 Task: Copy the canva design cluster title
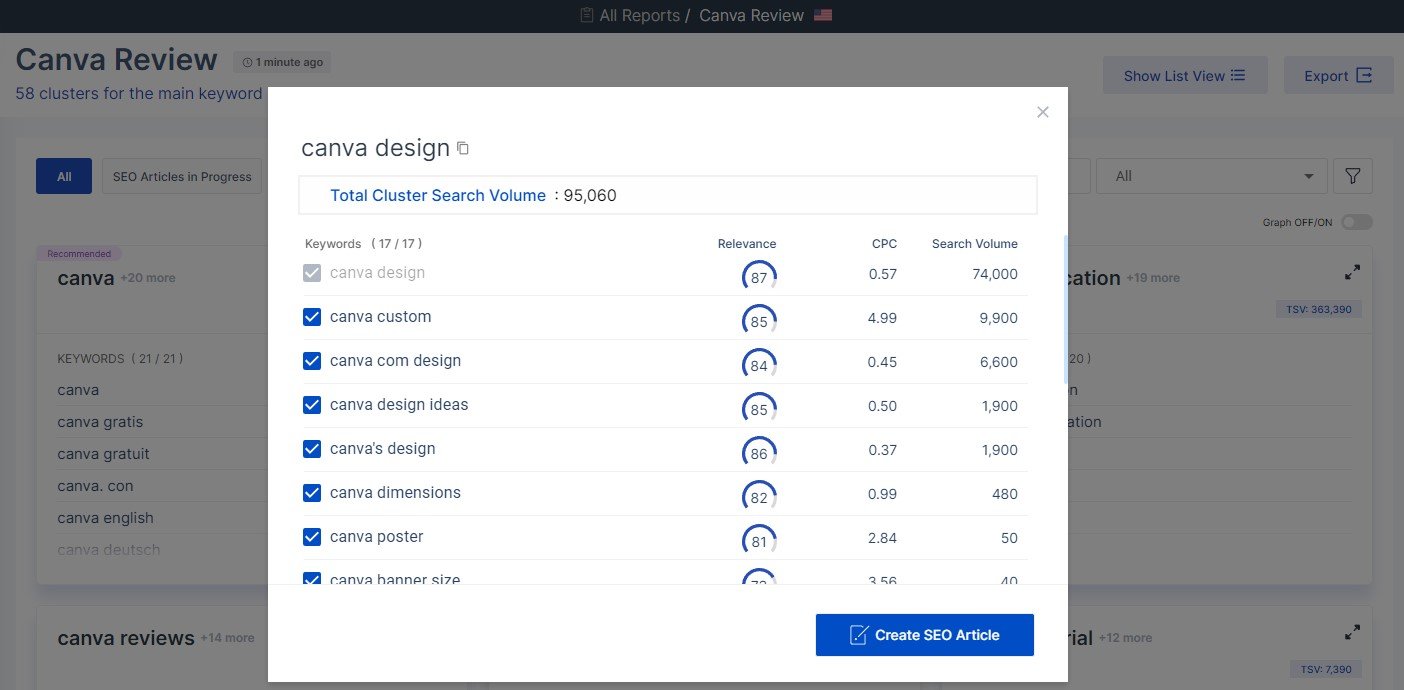pyautogui.click(x=463, y=149)
